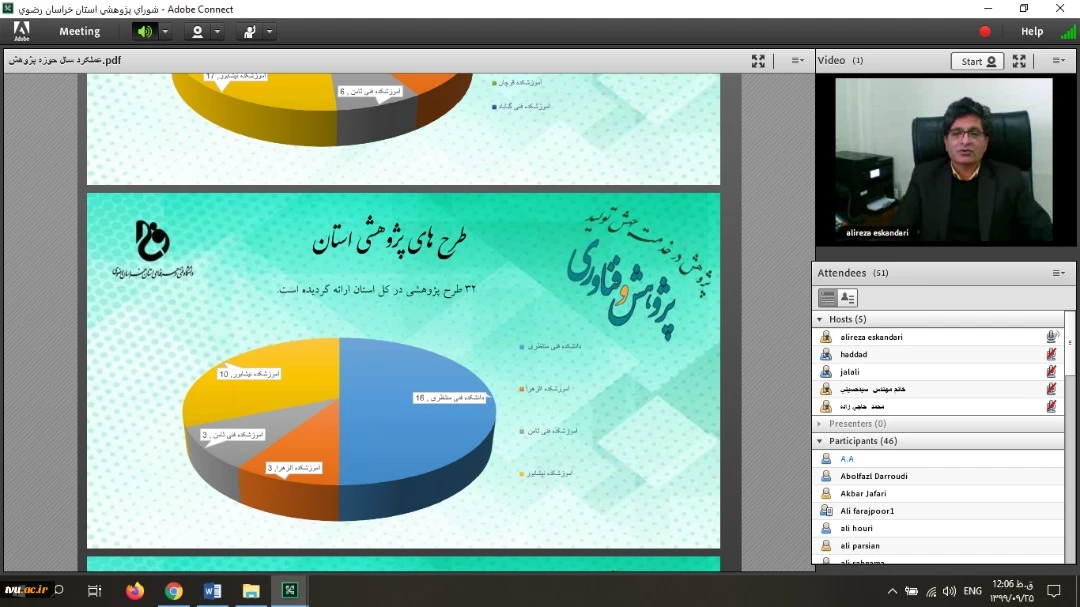
Task: Open the speaker options dropdown arrow
Action: pyautogui.click(x=166, y=32)
